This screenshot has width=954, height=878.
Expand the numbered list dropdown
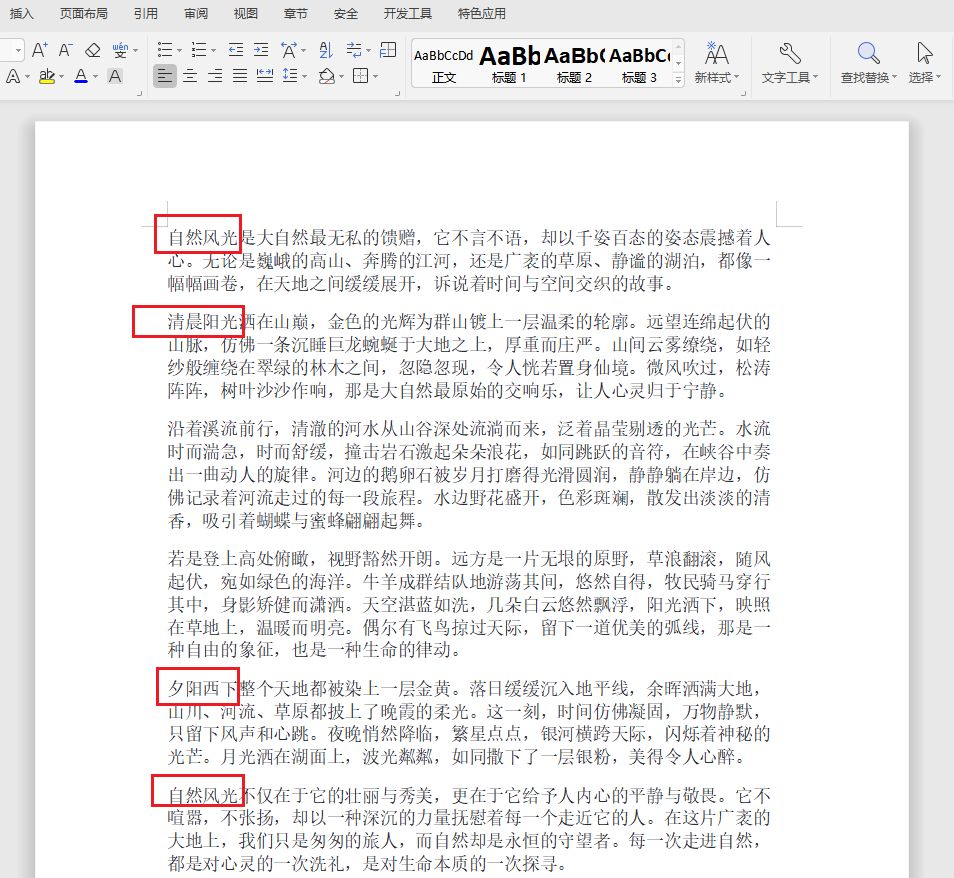213,49
